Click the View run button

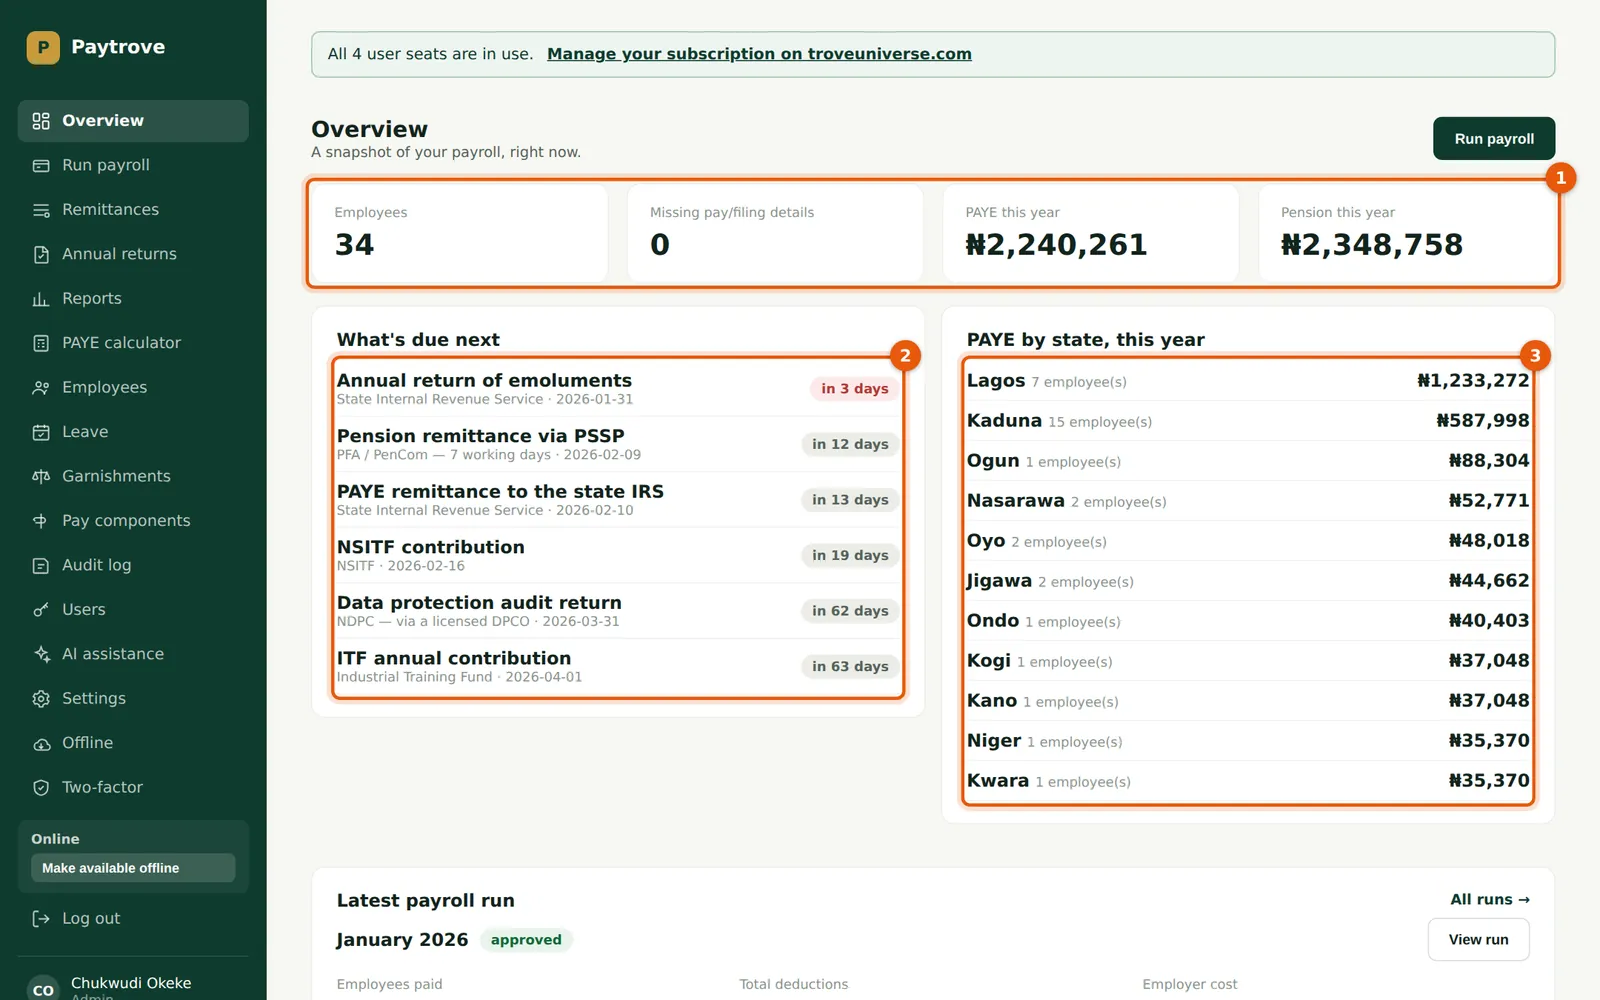click(x=1478, y=940)
